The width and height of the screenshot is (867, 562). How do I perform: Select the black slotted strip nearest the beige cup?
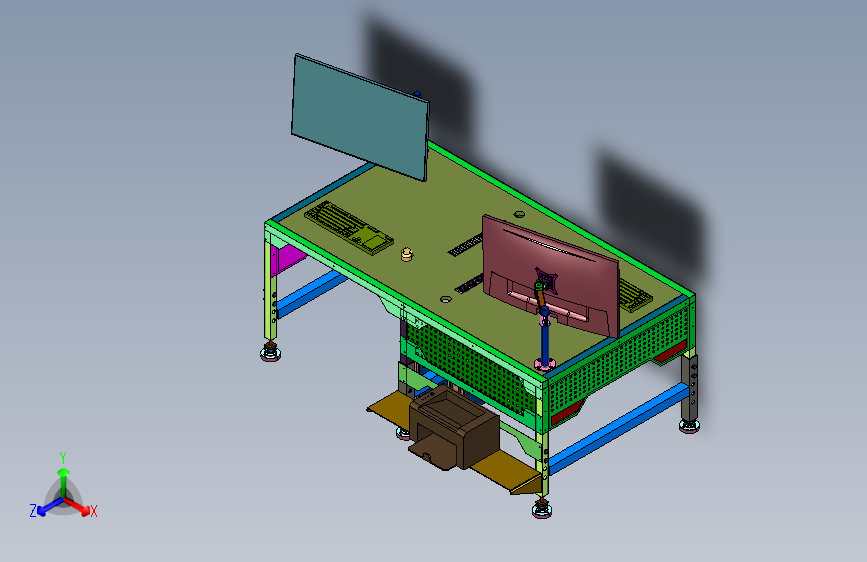point(465,245)
